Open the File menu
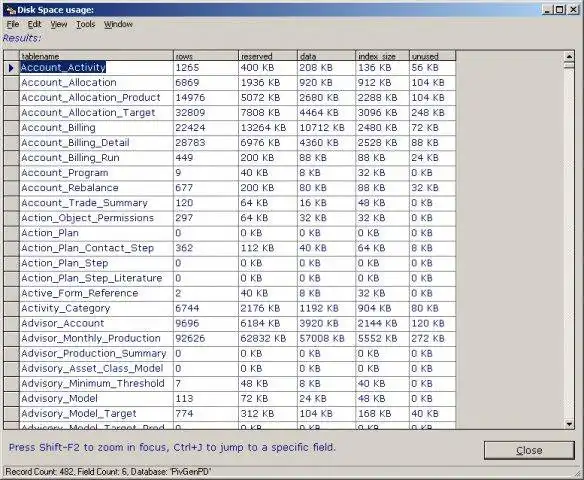584x480 pixels. click(x=13, y=24)
